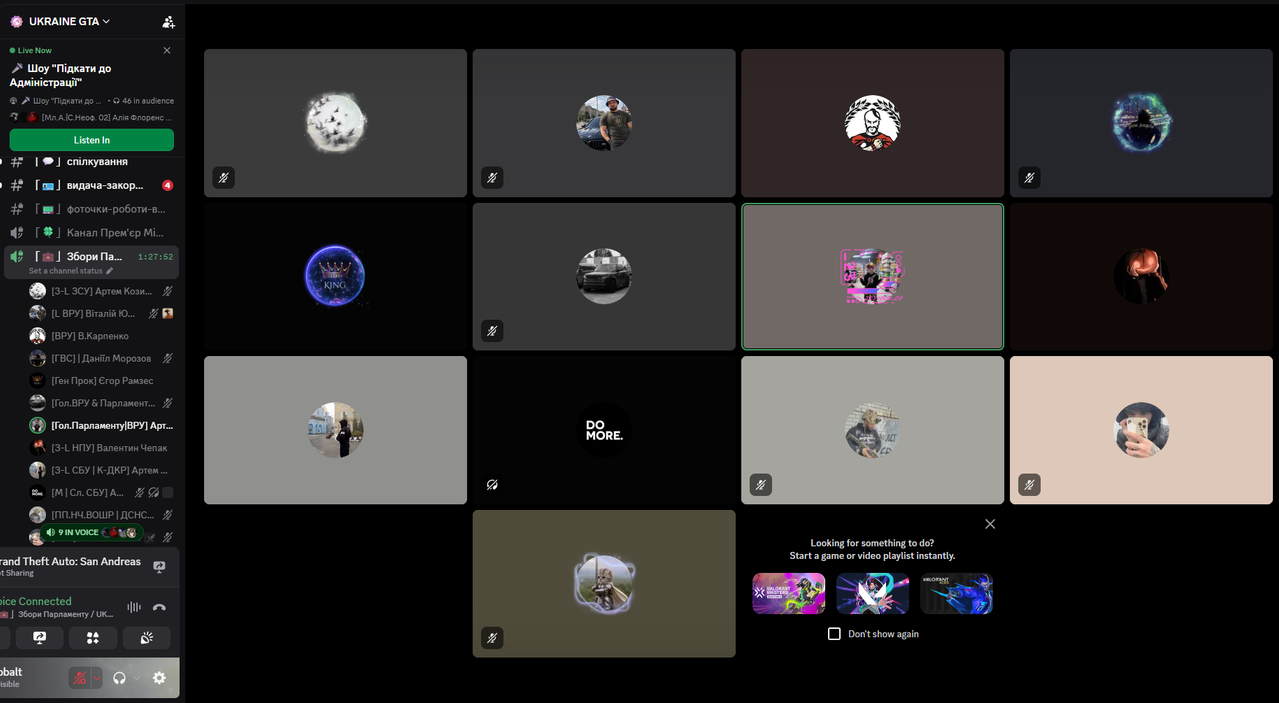Image resolution: width=1279 pixels, height=703 pixels.
Task: Open the invite people icon beside UKRAINE GTA
Action: [168, 21]
